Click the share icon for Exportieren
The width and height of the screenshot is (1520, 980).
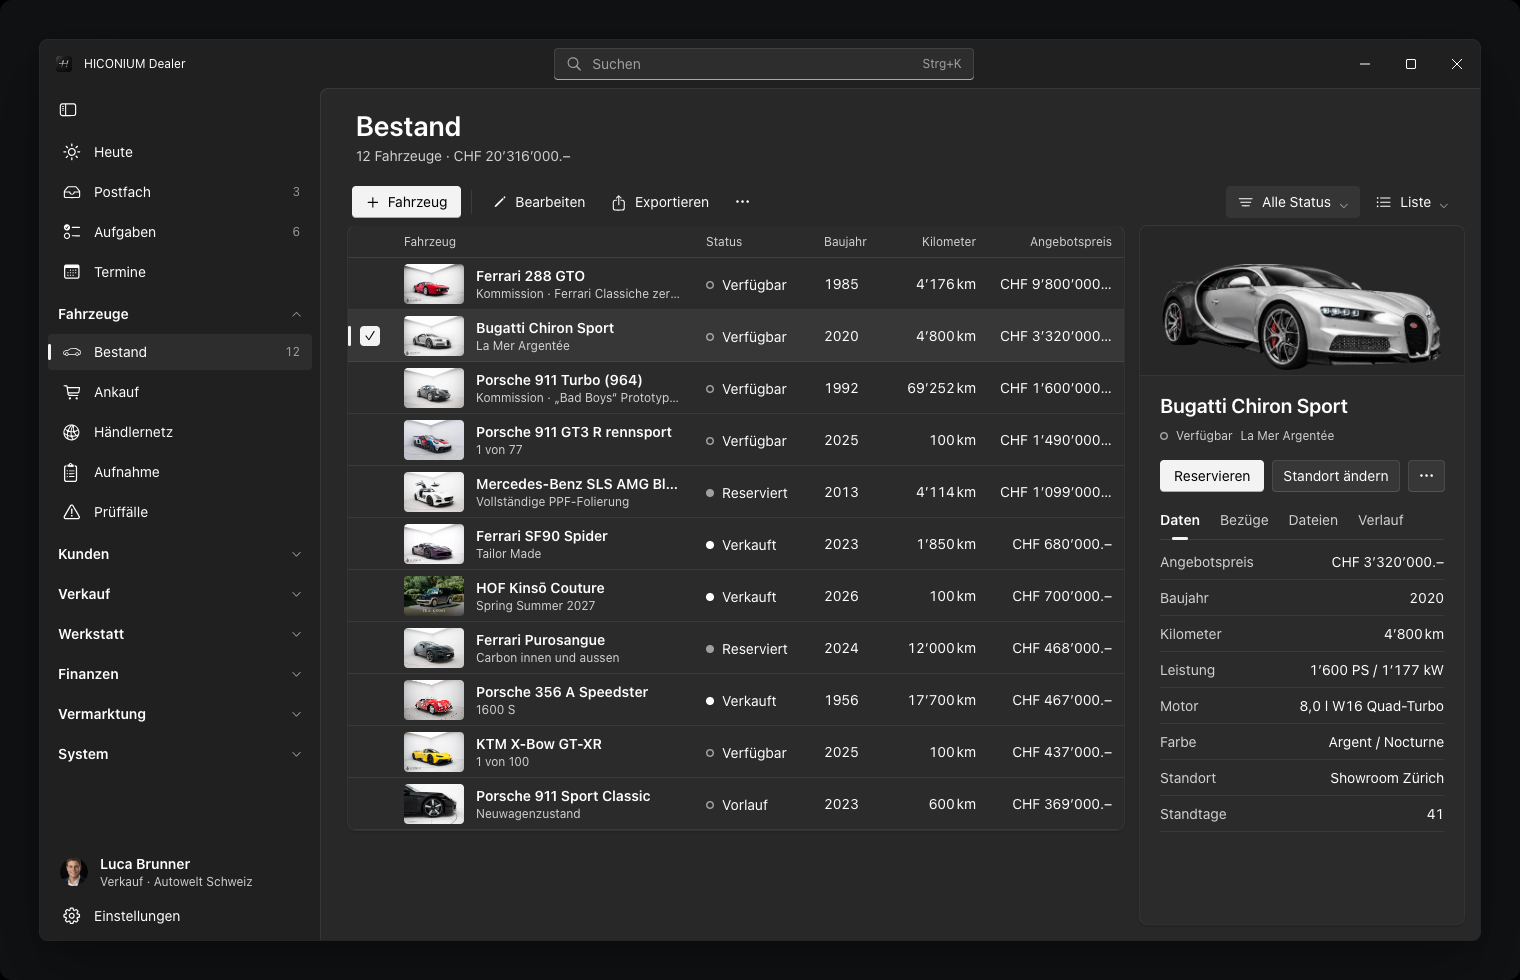point(619,202)
